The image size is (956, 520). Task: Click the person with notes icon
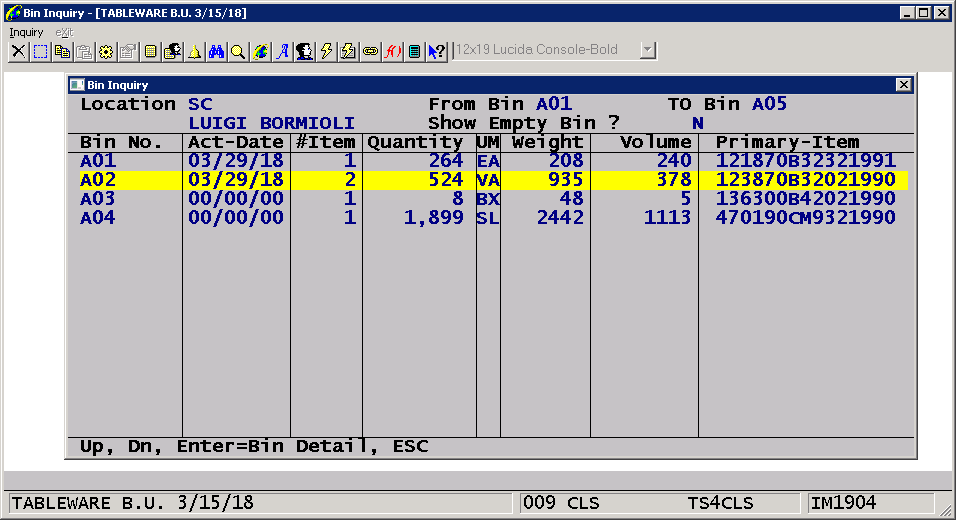pyautogui.click(x=173, y=51)
